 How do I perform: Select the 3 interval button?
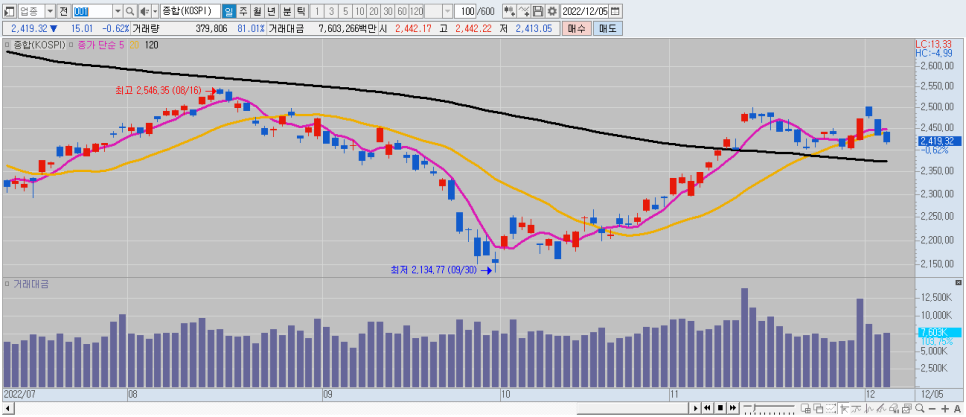[331, 11]
